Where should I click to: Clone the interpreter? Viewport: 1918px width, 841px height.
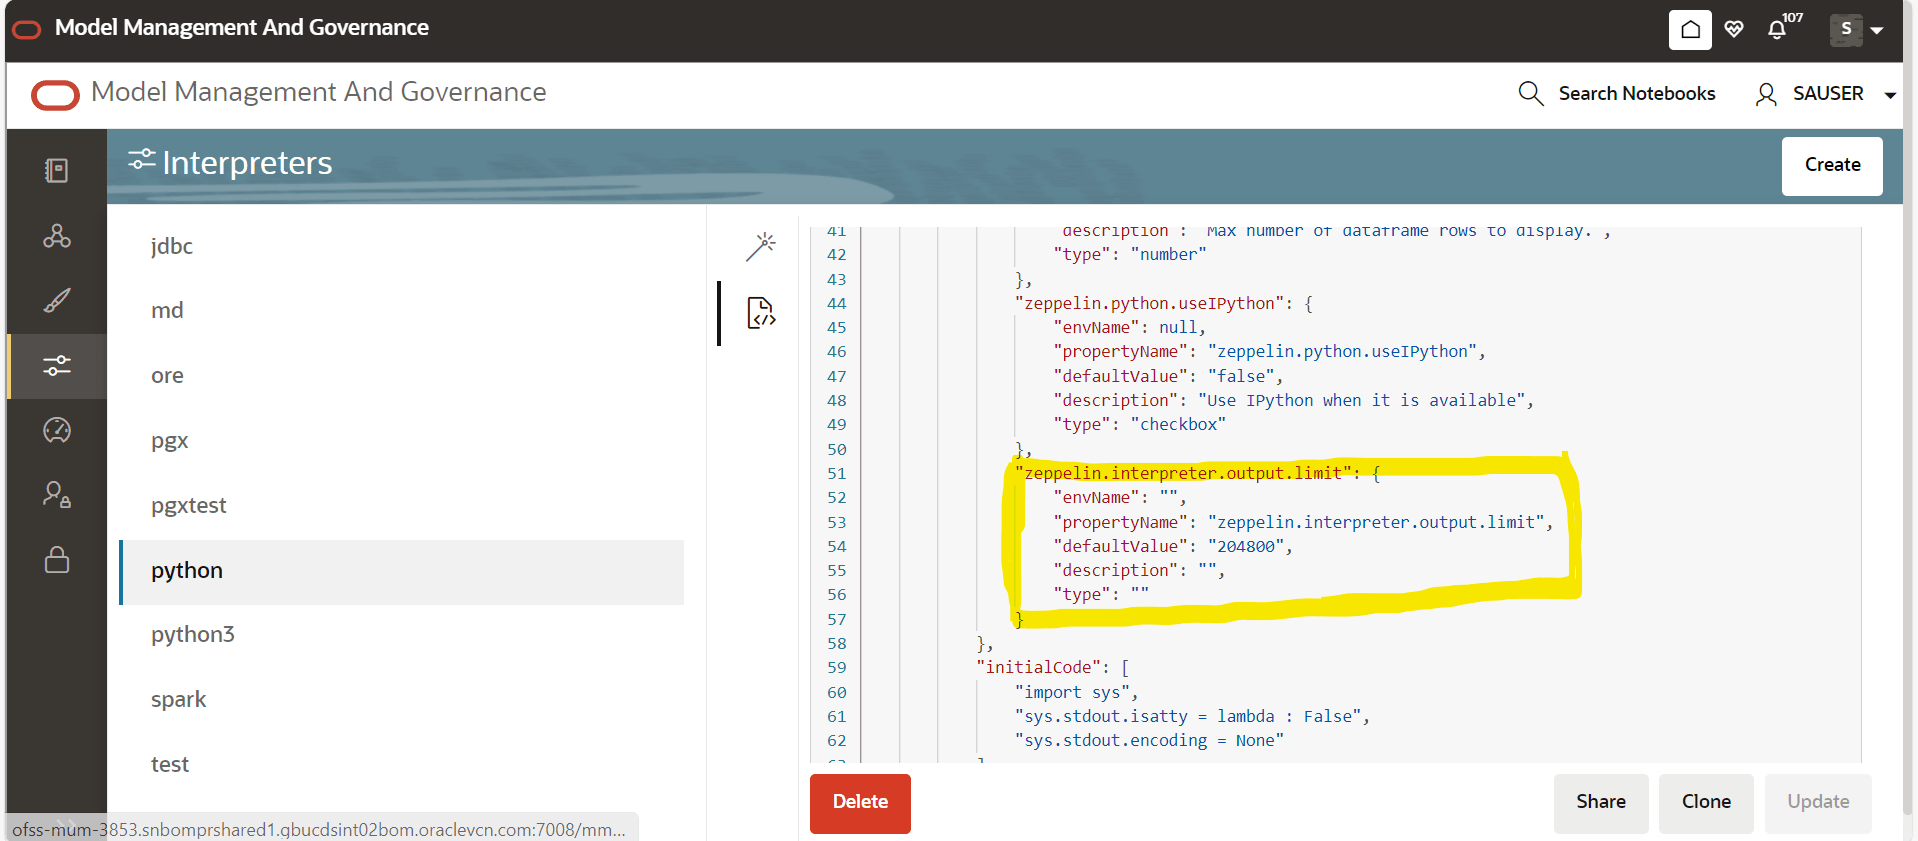(x=1706, y=802)
